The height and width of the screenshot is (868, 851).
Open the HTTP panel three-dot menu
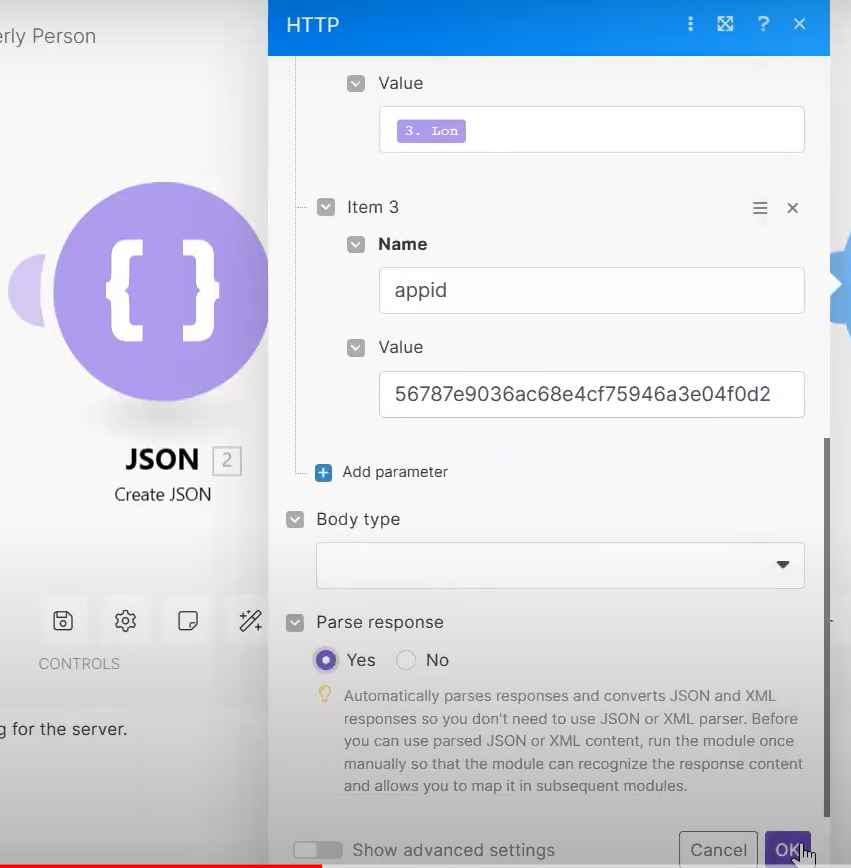pos(690,24)
